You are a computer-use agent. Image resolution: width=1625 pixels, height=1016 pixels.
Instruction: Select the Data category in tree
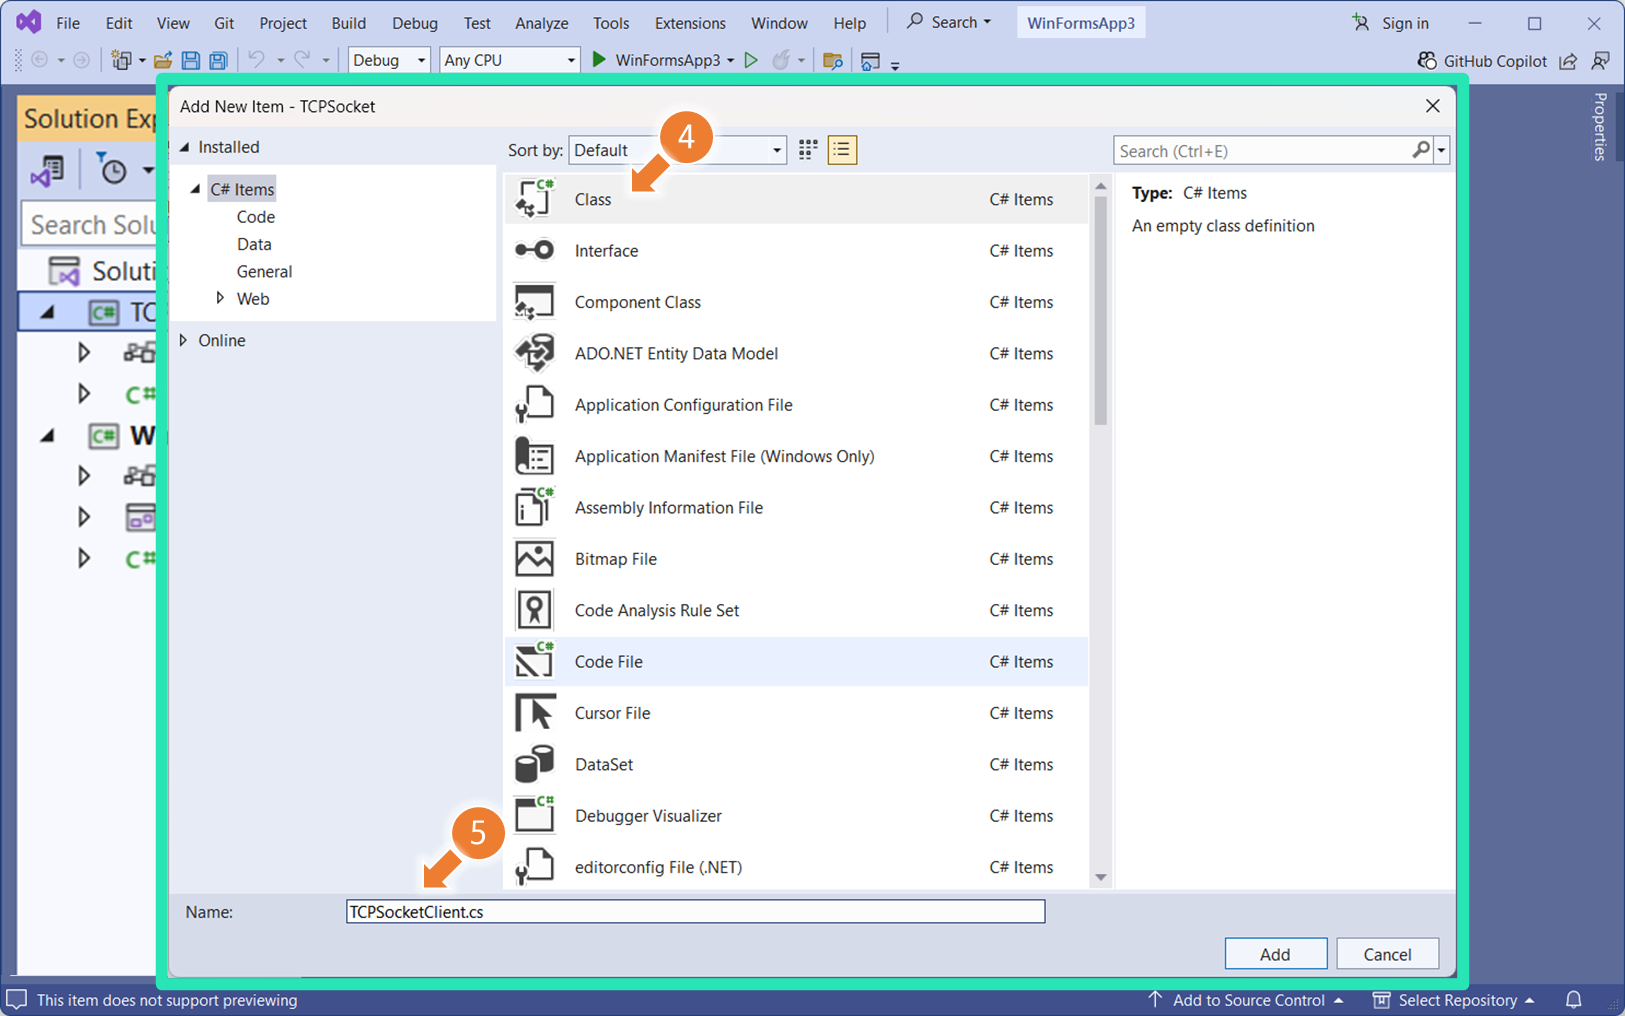coord(254,244)
